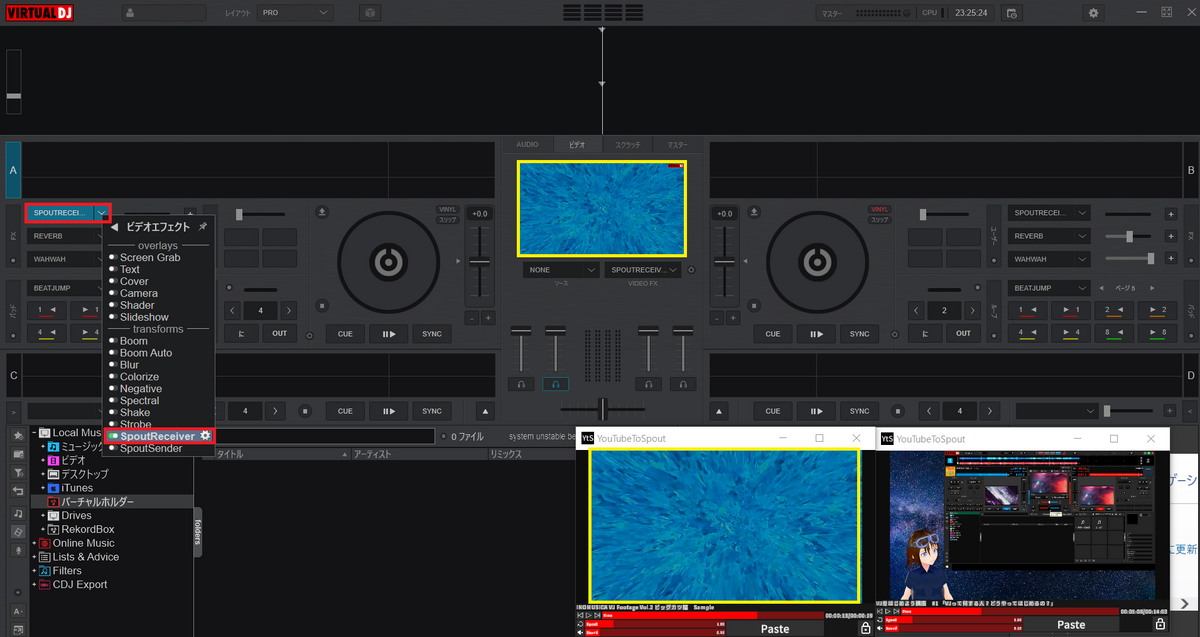The height and width of the screenshot is (637, 1200).
Task: Click Paste button in left YouTubeToSpout window
Action: pyautogui.click(x=775, y=629)
